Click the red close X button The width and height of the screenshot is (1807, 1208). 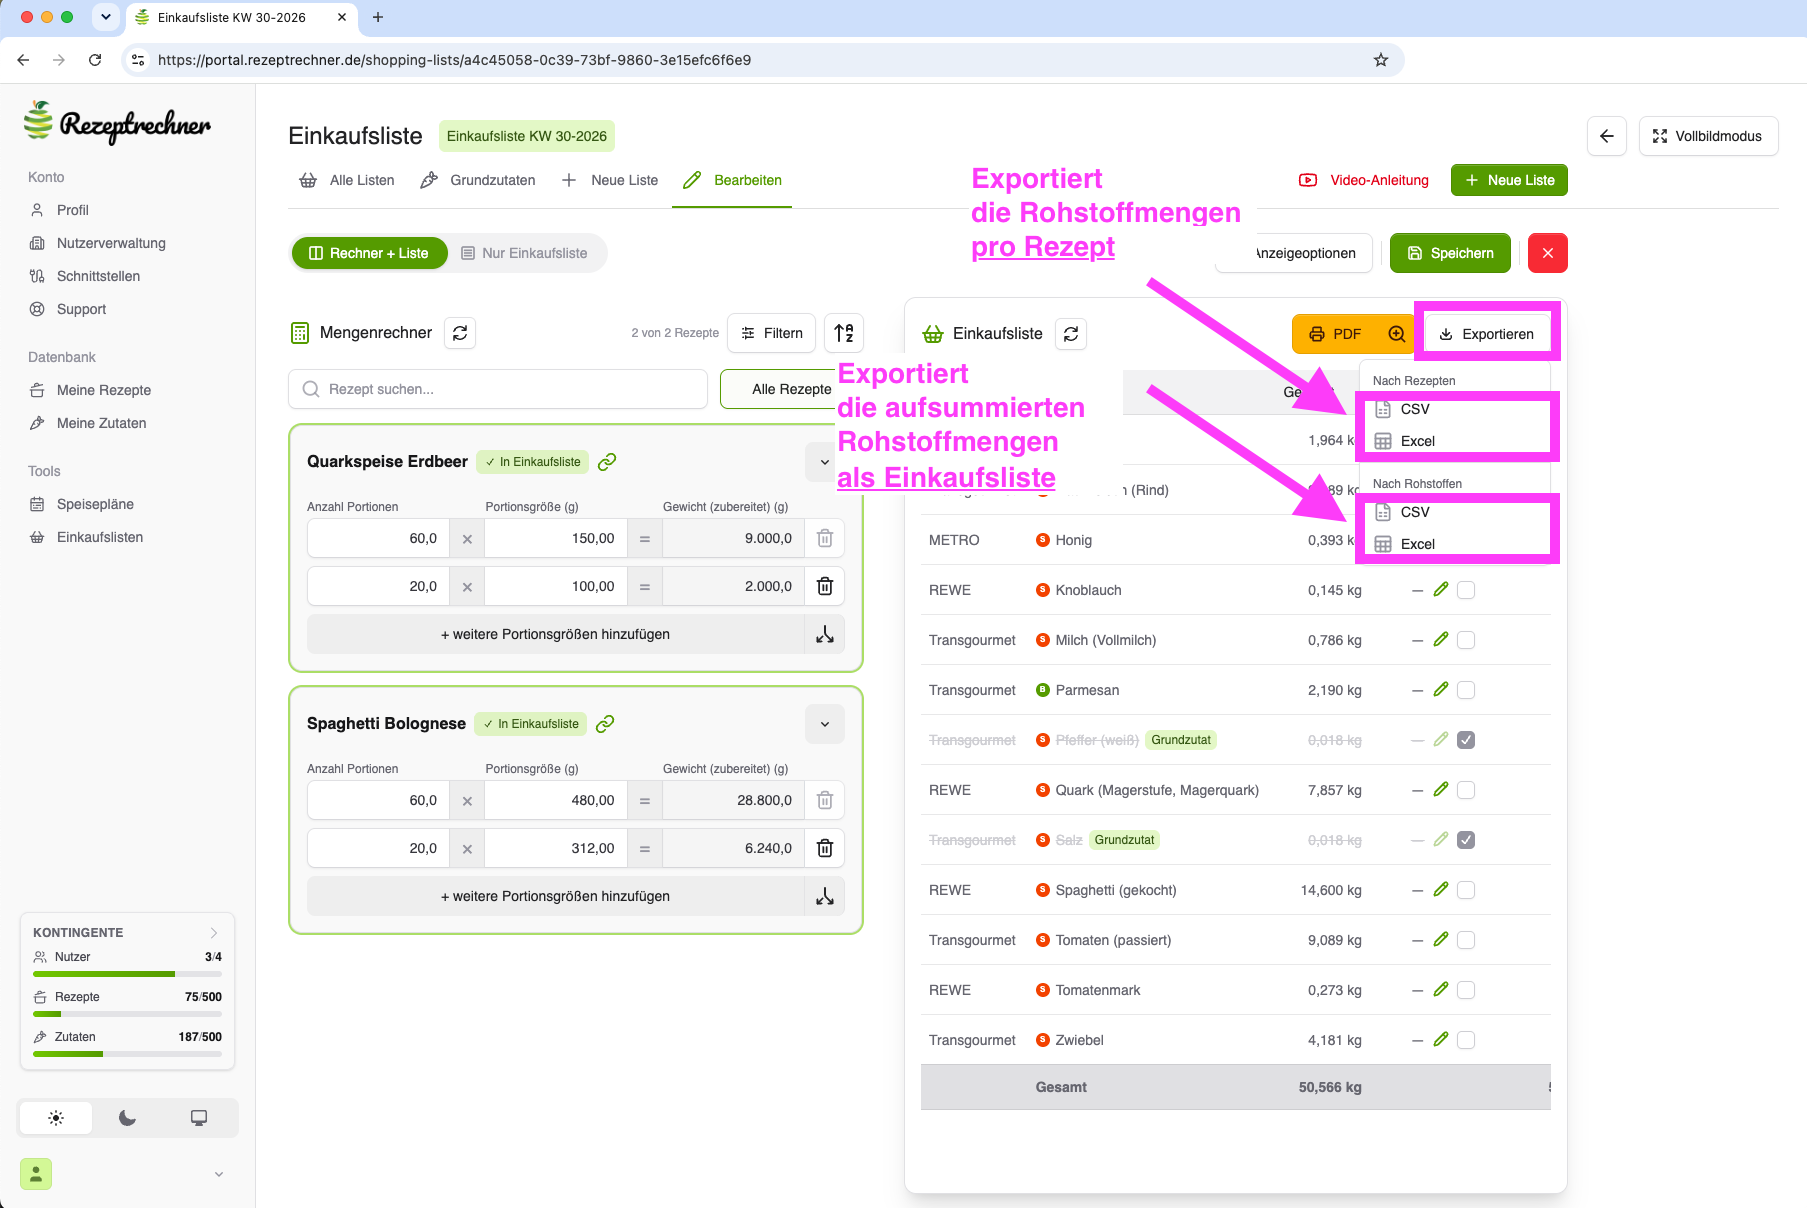1548,253
